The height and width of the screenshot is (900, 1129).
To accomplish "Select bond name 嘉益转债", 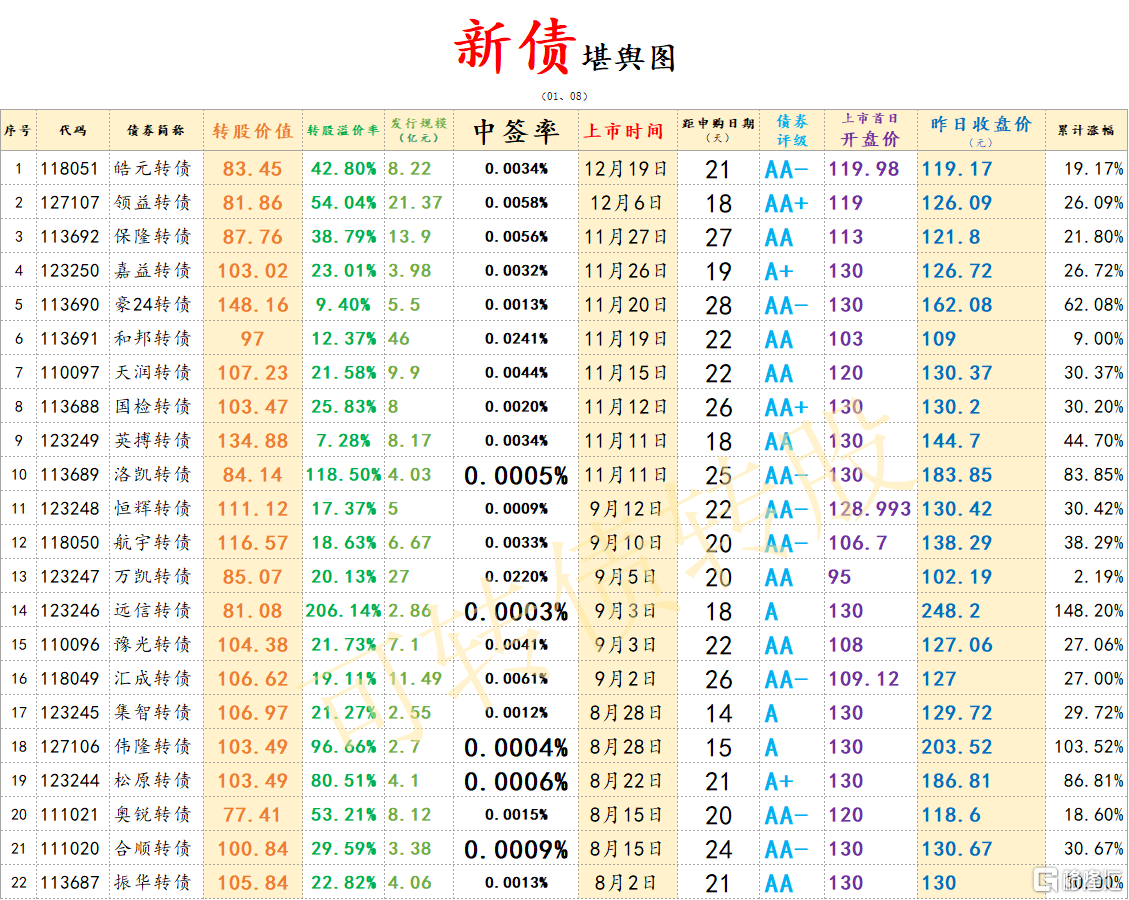I will click(153, 271).
